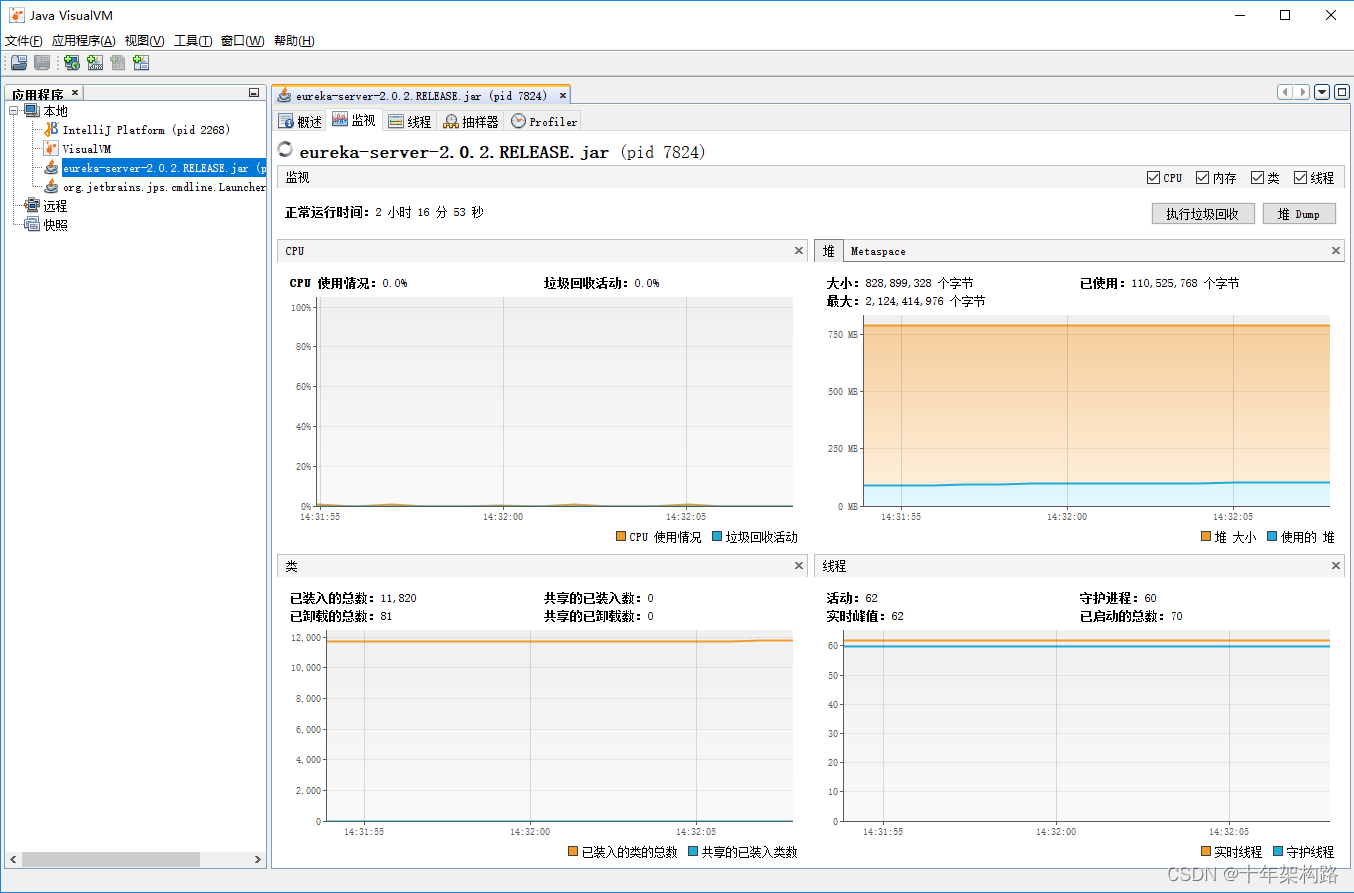
Task: Click the applications panel scrollbar left arrow
Action: click(14, 859)
